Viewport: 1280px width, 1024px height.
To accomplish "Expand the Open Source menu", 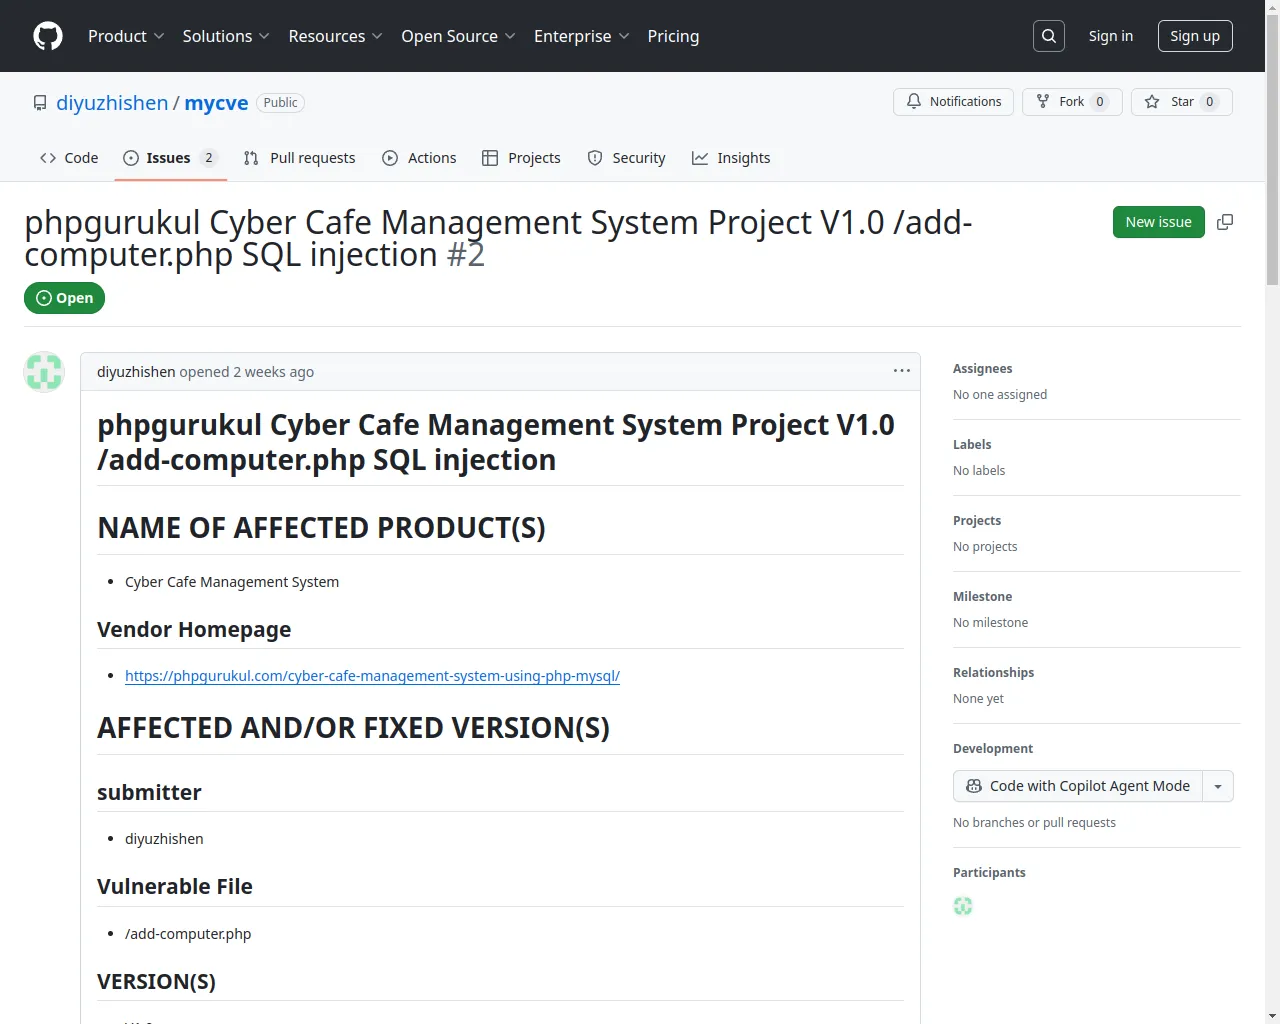I will pyautogui.click(x=458, y=36).
